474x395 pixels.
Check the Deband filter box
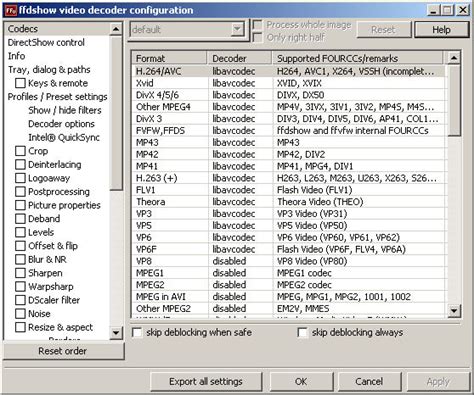20,219
